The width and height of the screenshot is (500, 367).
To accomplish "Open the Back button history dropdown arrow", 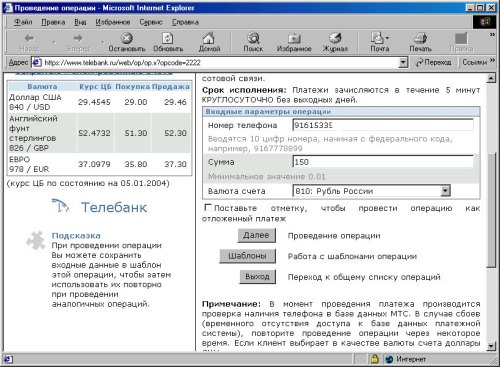I will [54, 42].
